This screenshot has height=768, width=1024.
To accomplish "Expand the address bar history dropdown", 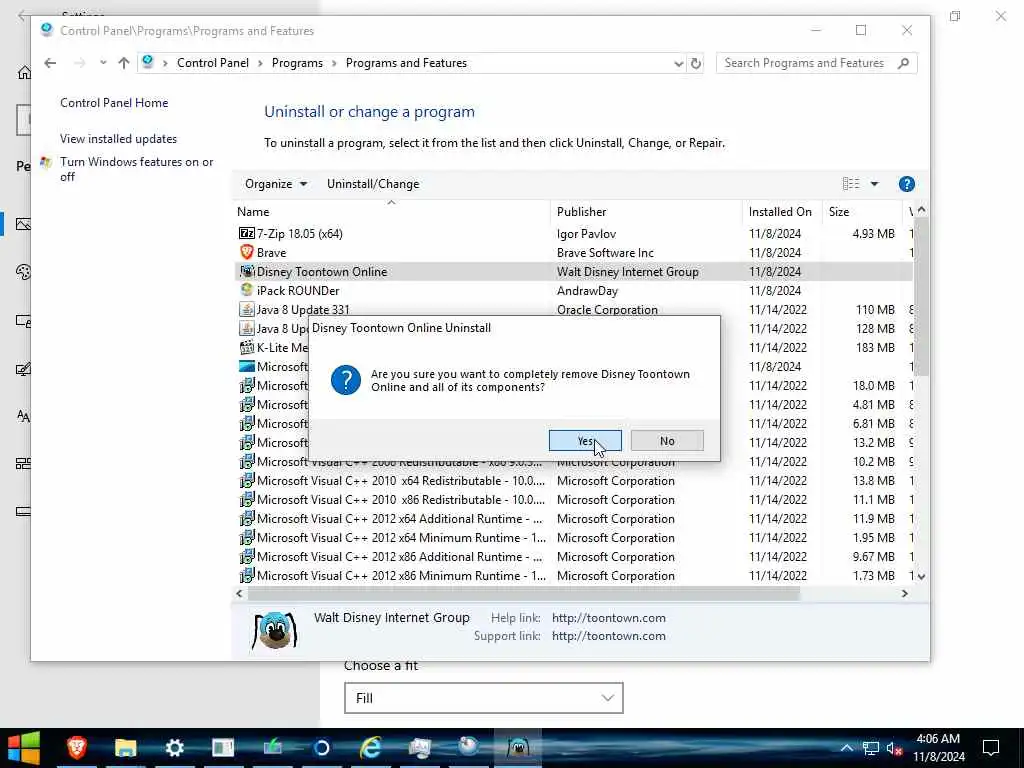I will (x=678, y=63).
